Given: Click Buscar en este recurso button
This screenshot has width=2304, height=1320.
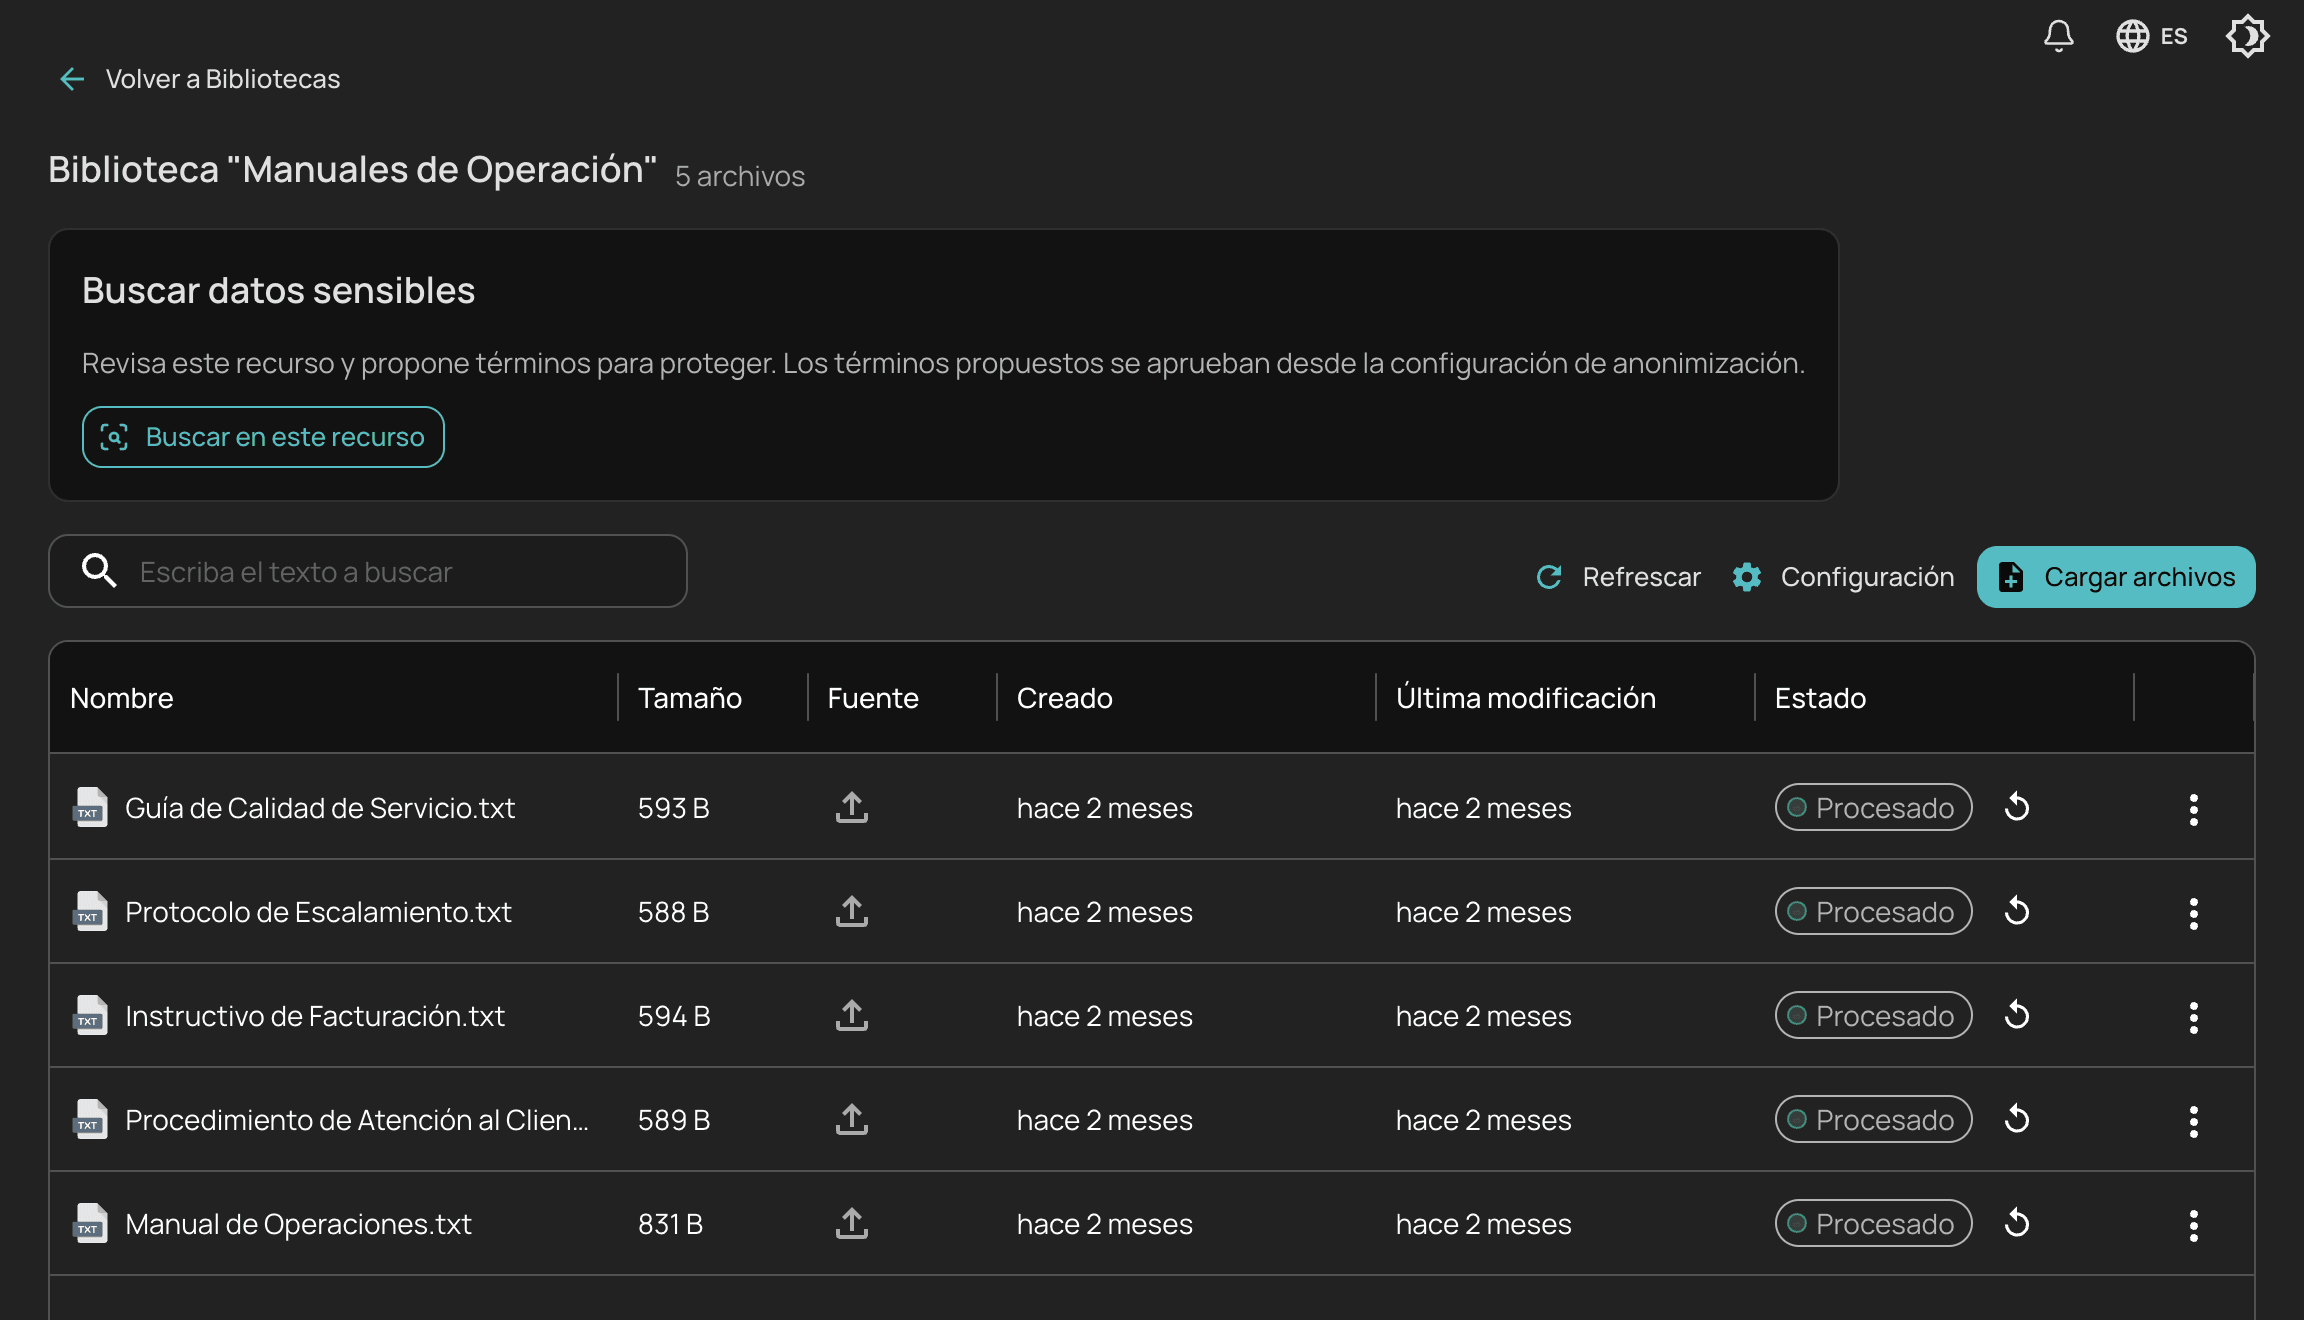Looking at the screenshot, I should [263, 437].
